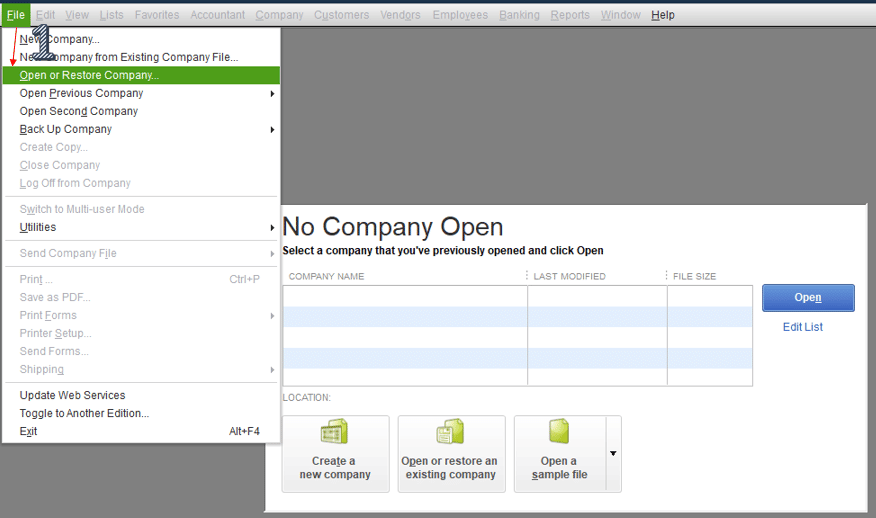The height and width of the screenshot is (518, 876).
Task: Click the blue Open button
Action: pyautogui.click(x=808, y=298)
